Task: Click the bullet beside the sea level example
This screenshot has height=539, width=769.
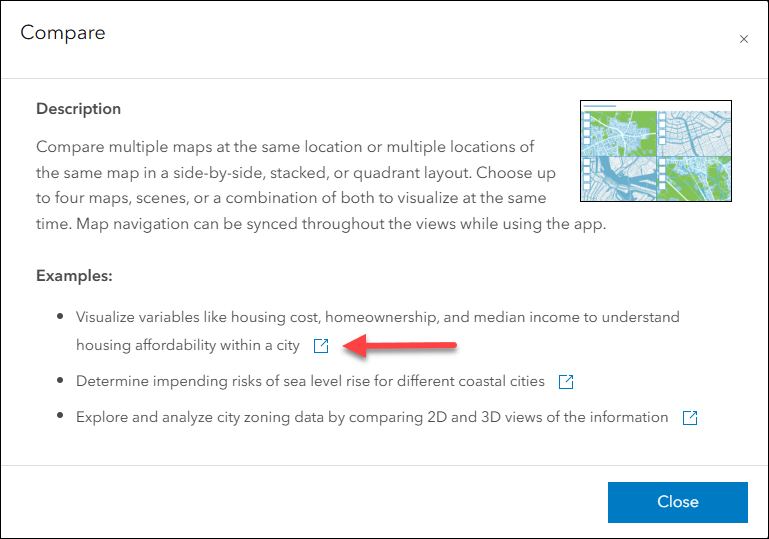Action: tap(61, 381)
